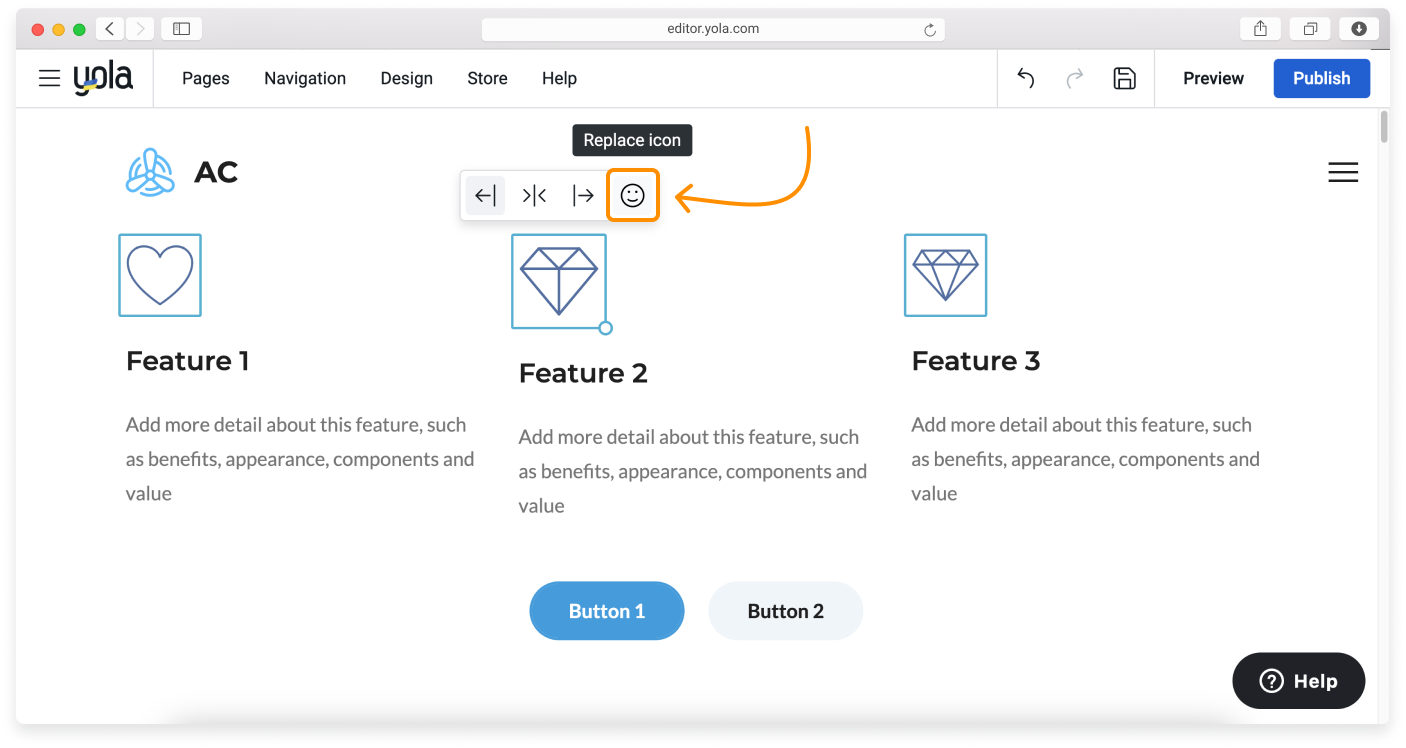Align the icon to the right
1406x748 pixels.
click(583, 195)
